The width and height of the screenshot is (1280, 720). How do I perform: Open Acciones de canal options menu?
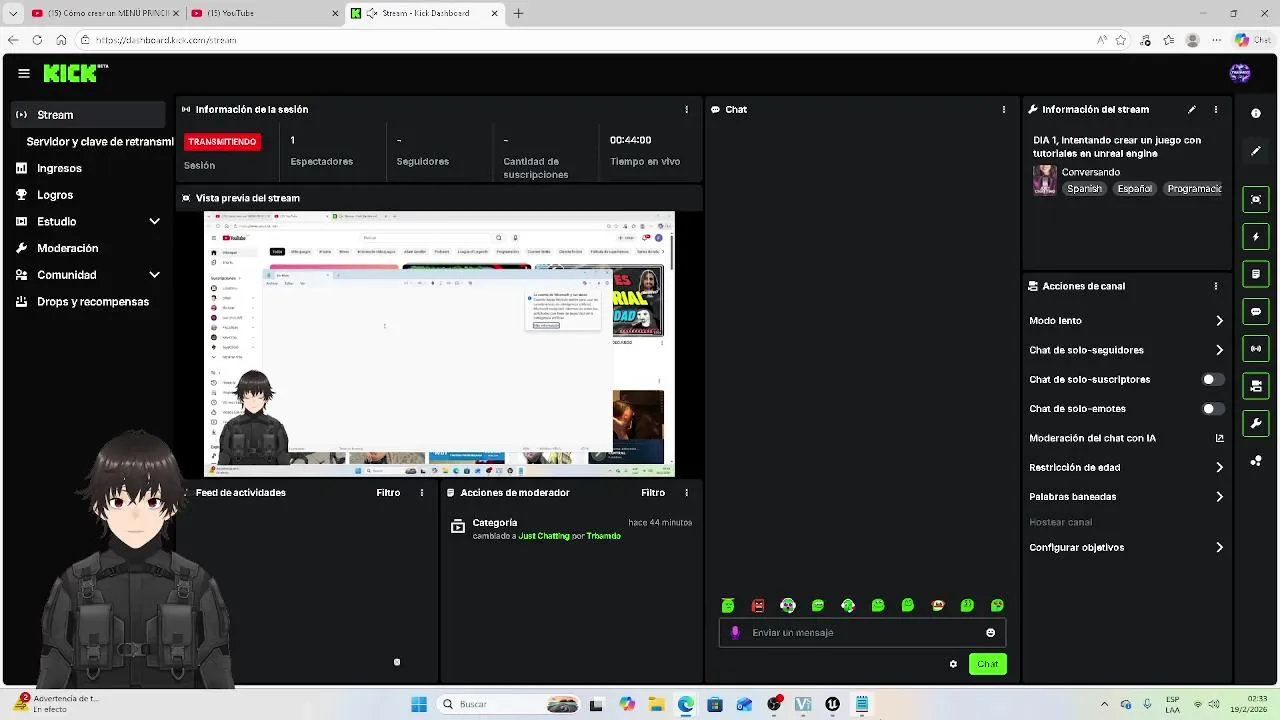coord(1216,286)
